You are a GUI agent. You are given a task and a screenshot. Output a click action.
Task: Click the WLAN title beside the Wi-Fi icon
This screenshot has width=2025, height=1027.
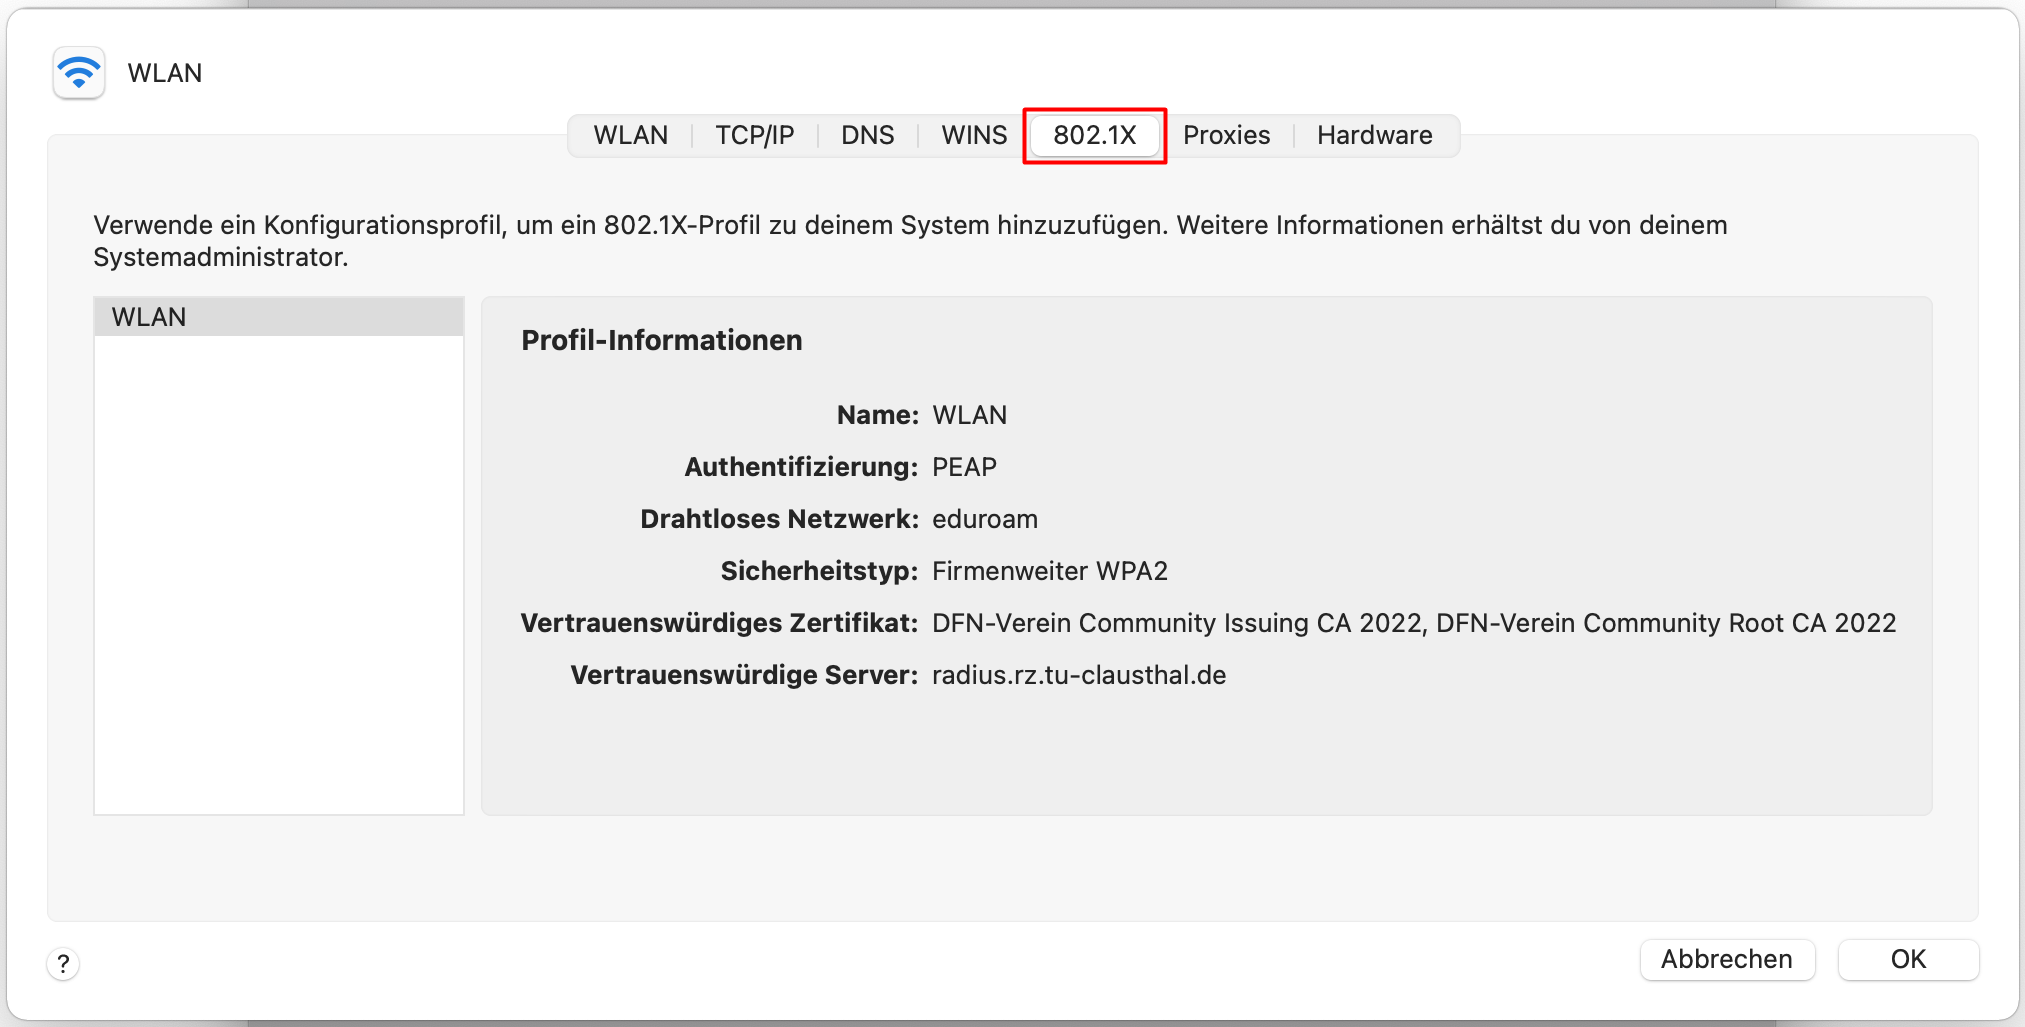(x=165, y=73)
